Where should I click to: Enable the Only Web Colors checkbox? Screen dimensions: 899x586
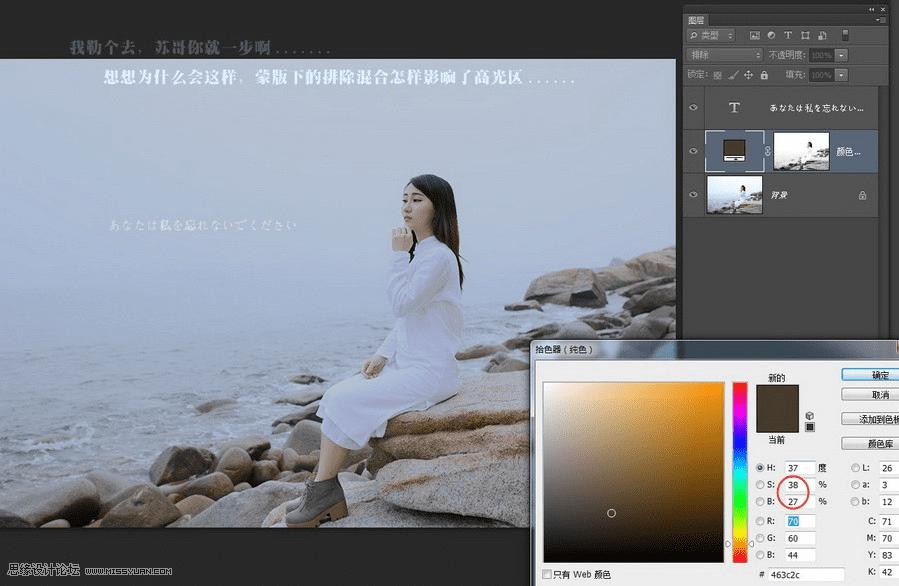[546, 574]
